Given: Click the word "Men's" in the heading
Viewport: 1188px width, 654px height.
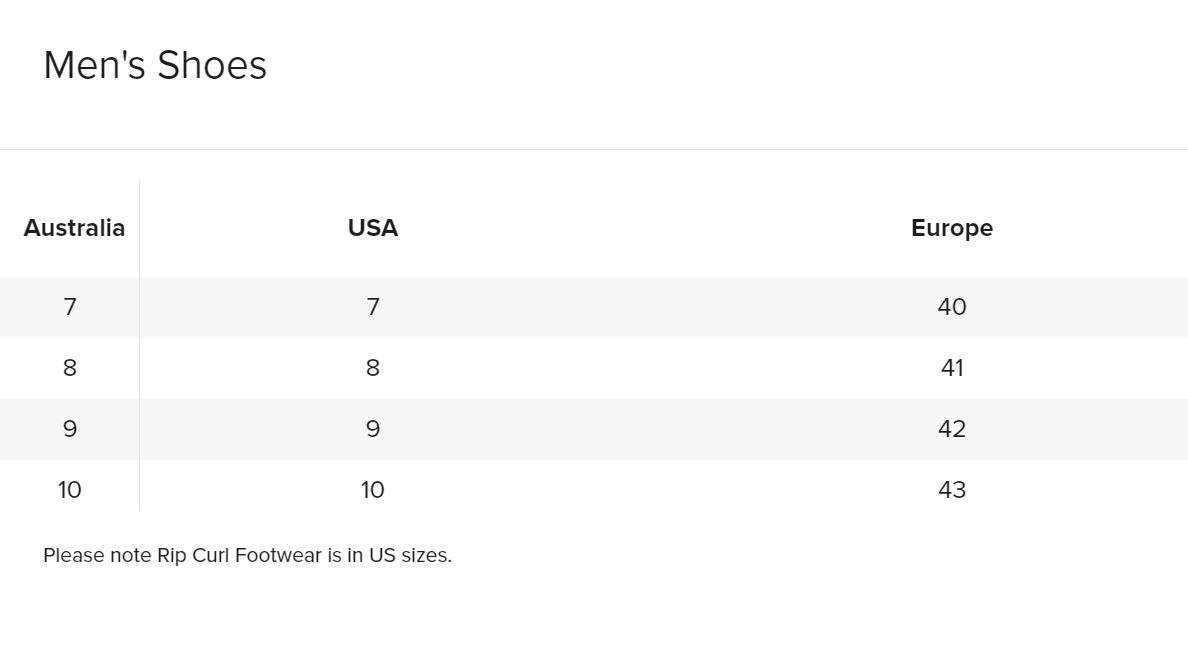Looking at the screenshot, I should [95, 66].
